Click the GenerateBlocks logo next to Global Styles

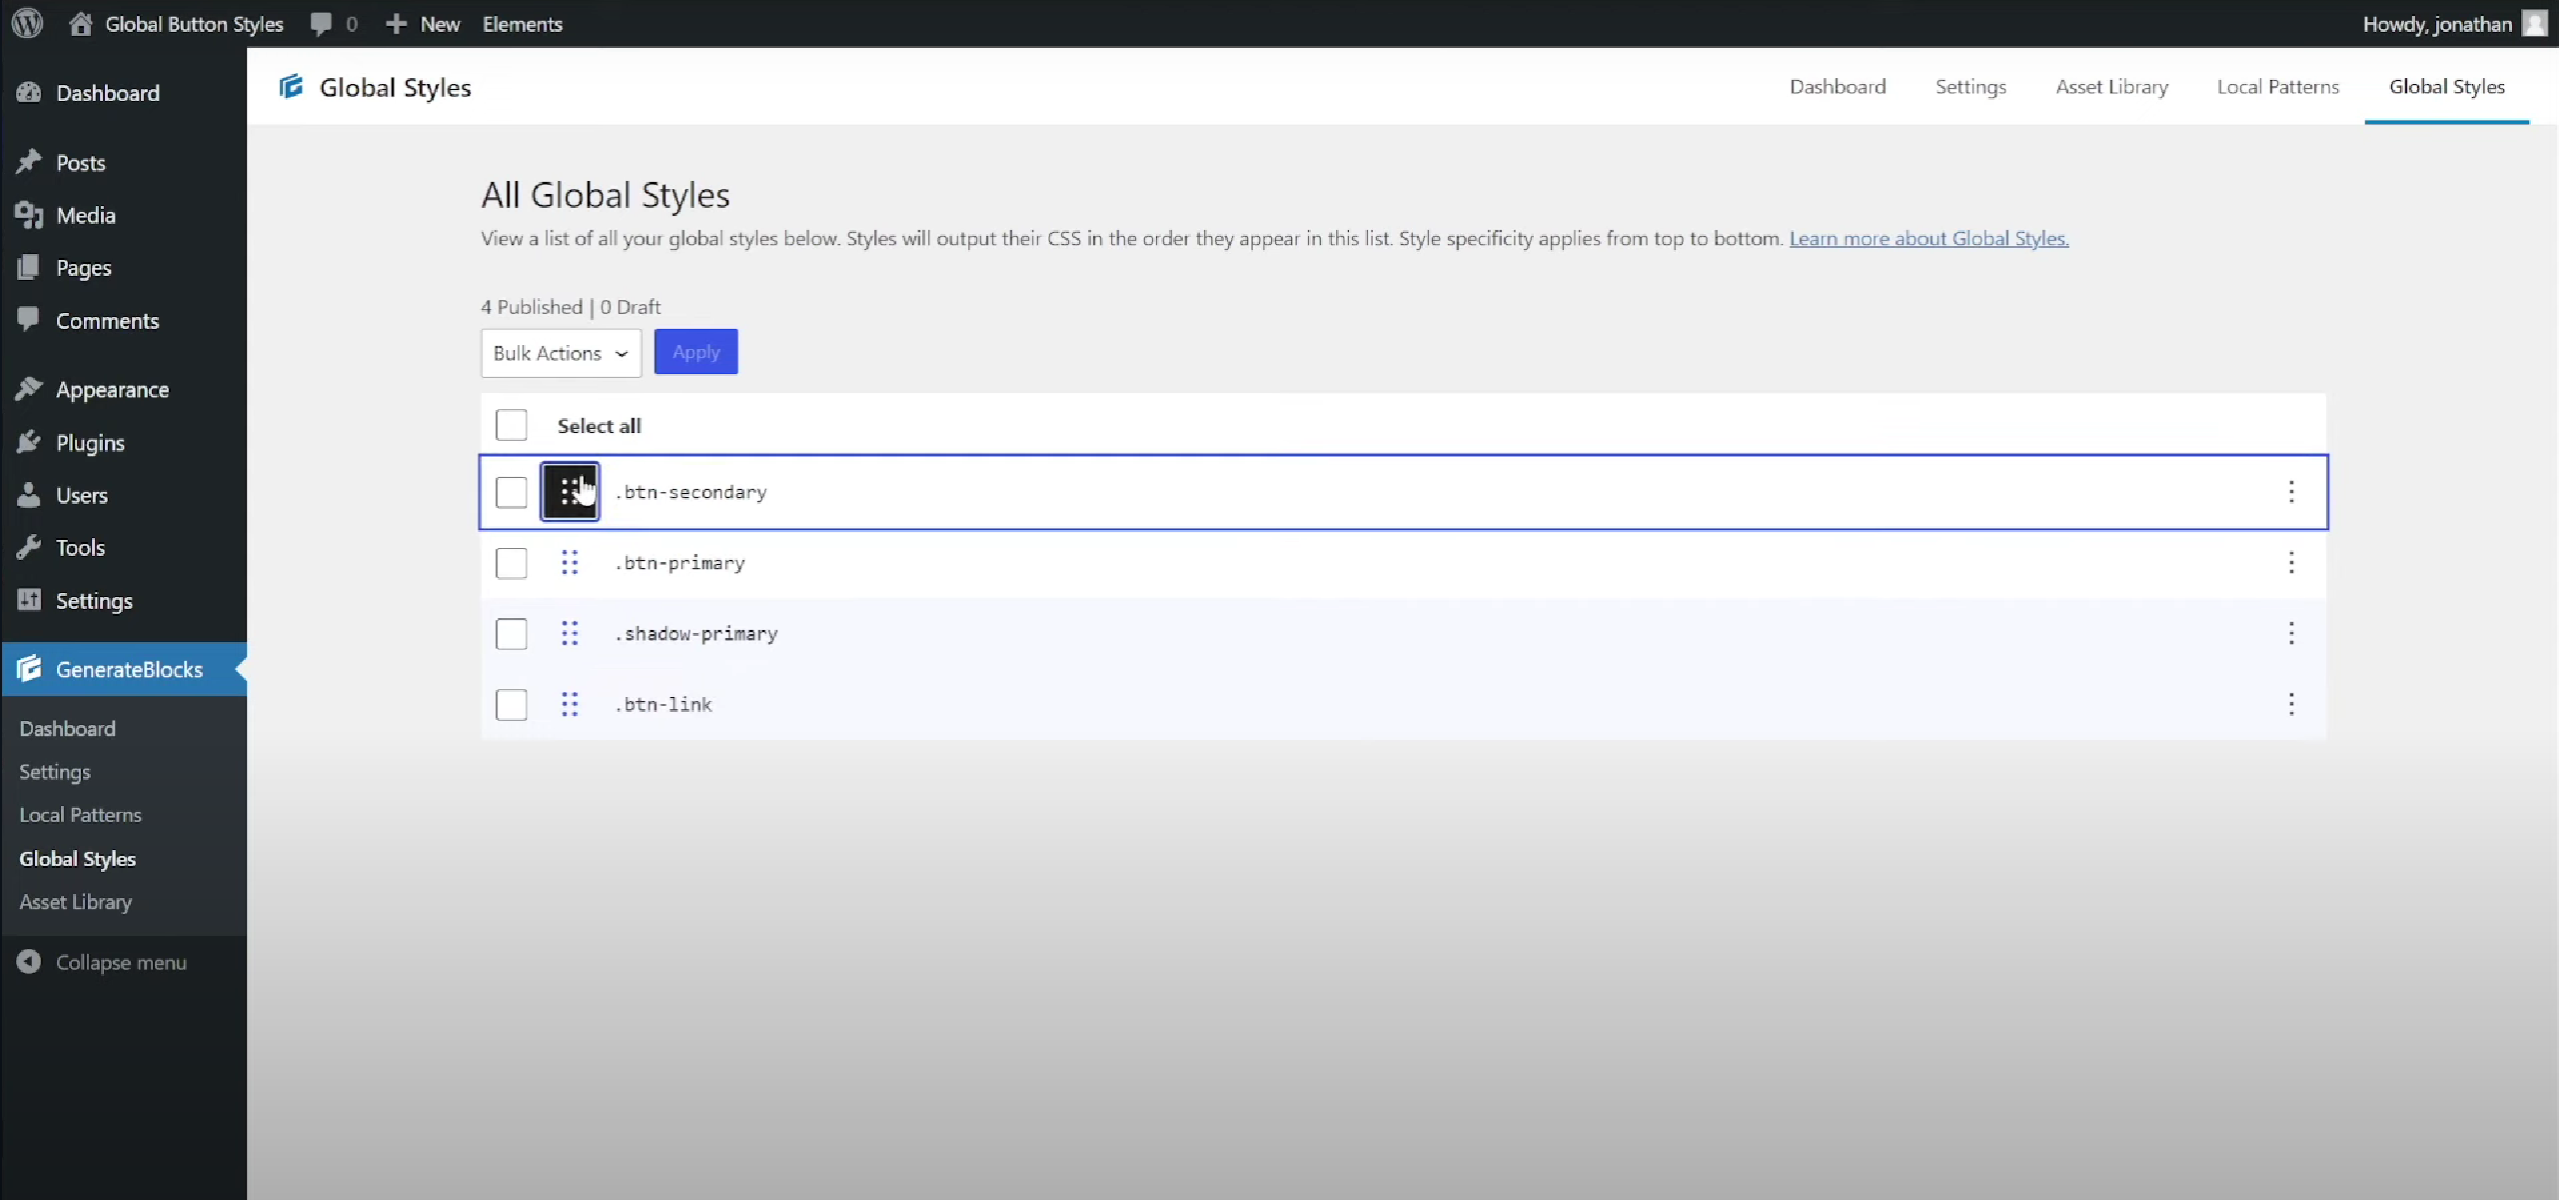click(x=291, y=87)
